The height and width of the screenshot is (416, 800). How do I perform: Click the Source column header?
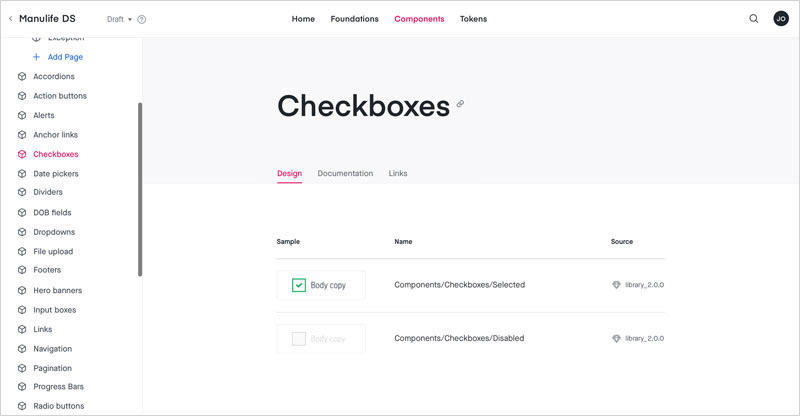(x=622, y=241)
